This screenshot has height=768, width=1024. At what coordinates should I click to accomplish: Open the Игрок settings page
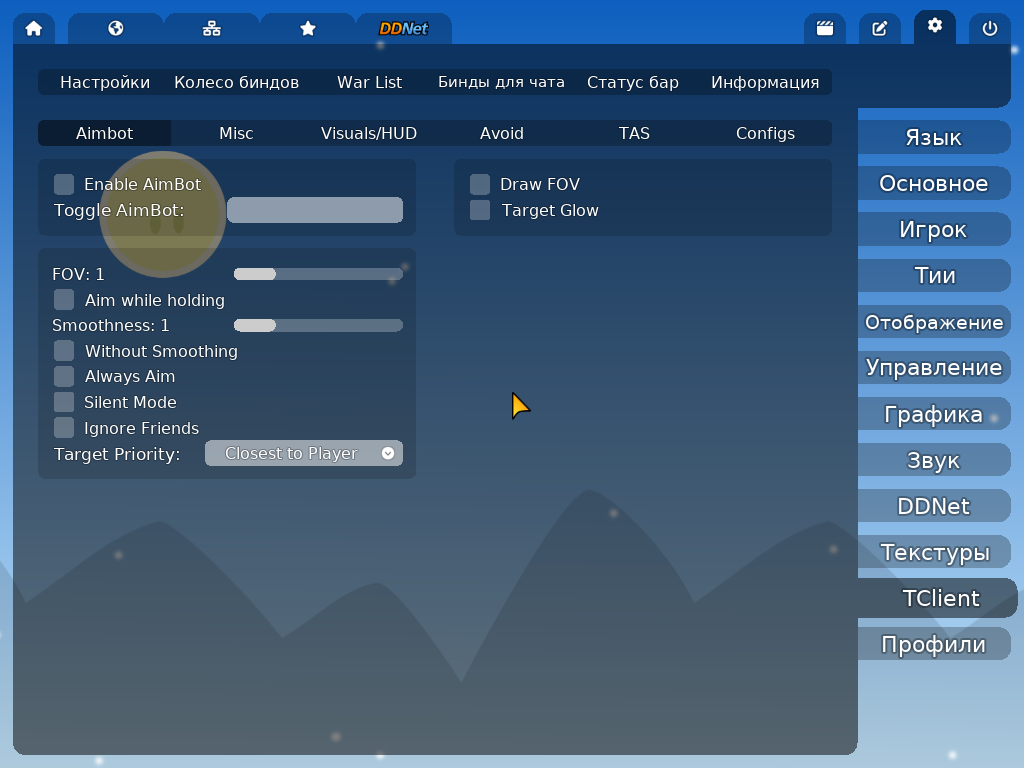pos(934,229)
